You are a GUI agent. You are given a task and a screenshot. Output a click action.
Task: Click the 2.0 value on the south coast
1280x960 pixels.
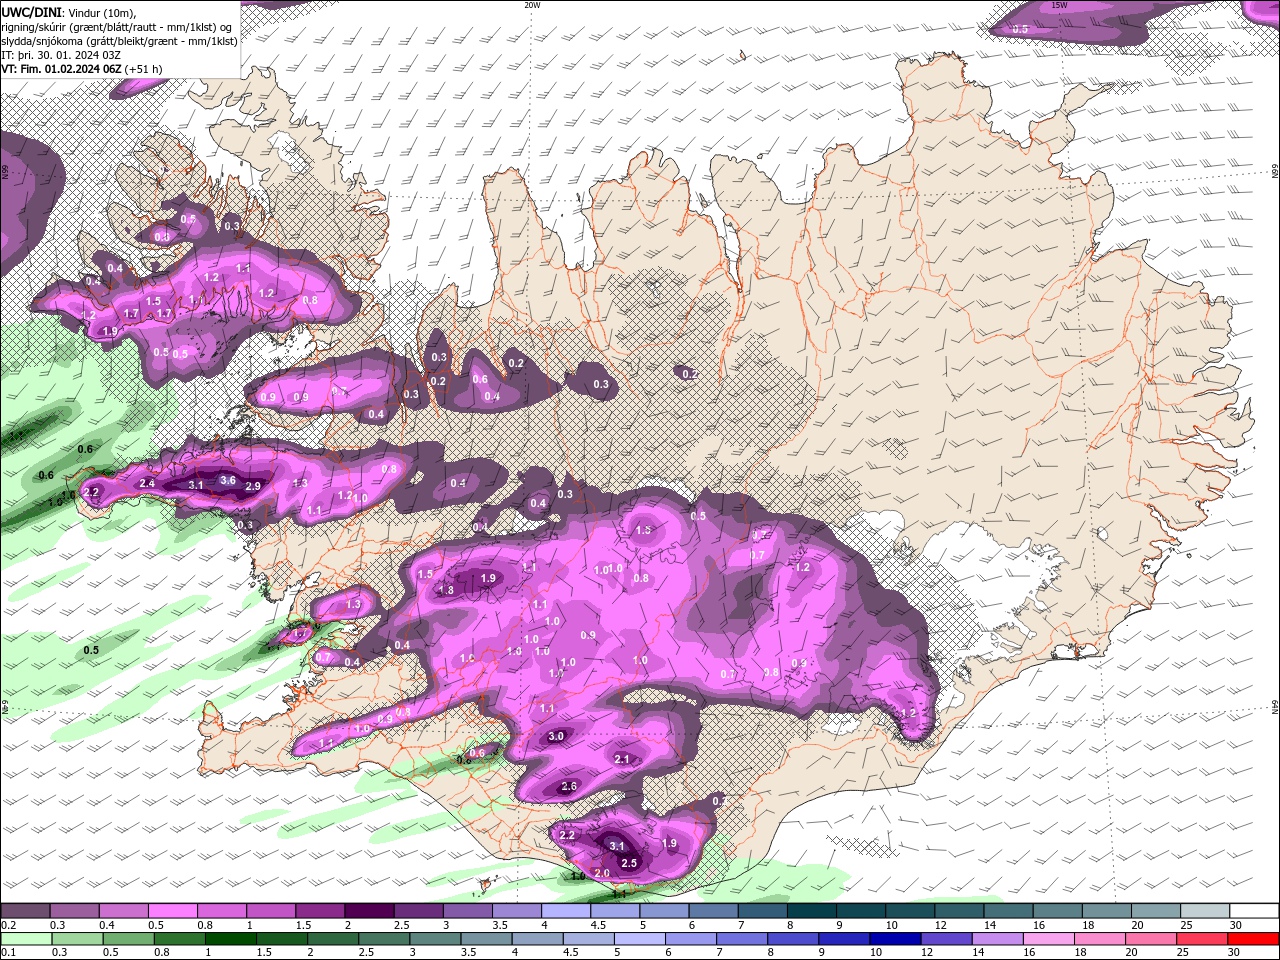pyautogui.click(x=602, y=873)
